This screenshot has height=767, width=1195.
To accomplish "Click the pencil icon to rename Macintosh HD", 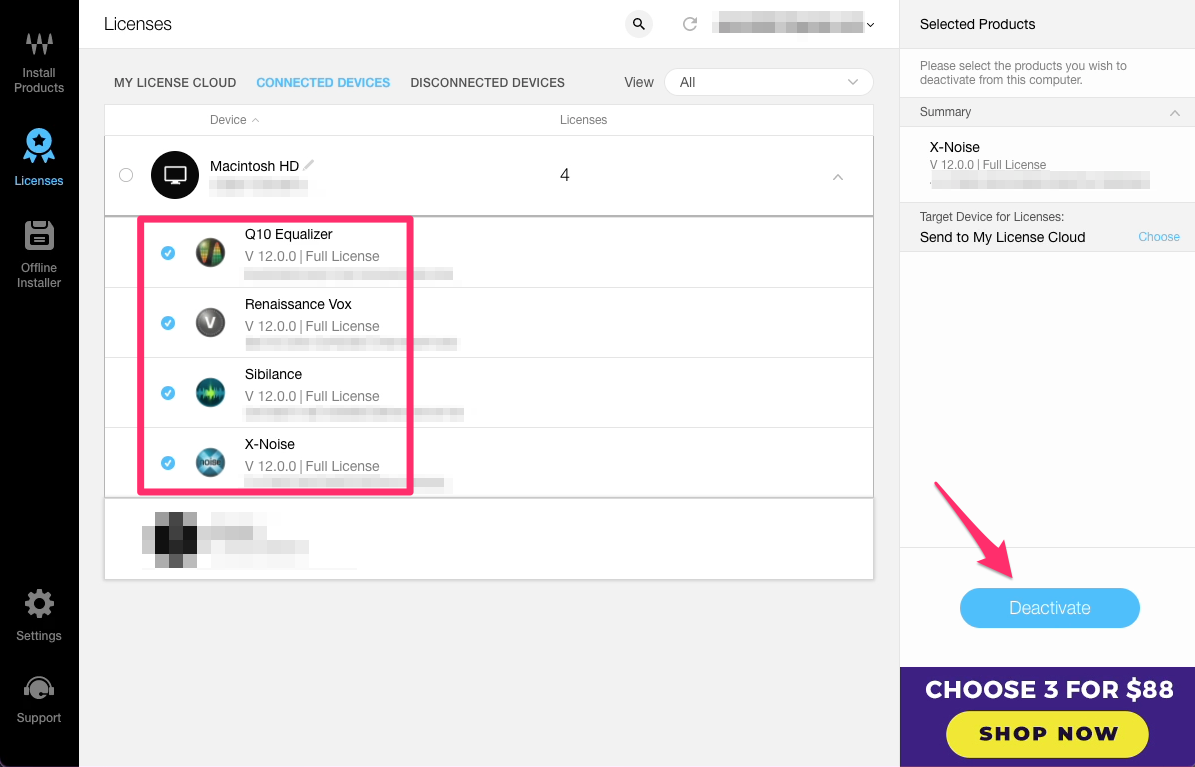I will click(309, 165).
